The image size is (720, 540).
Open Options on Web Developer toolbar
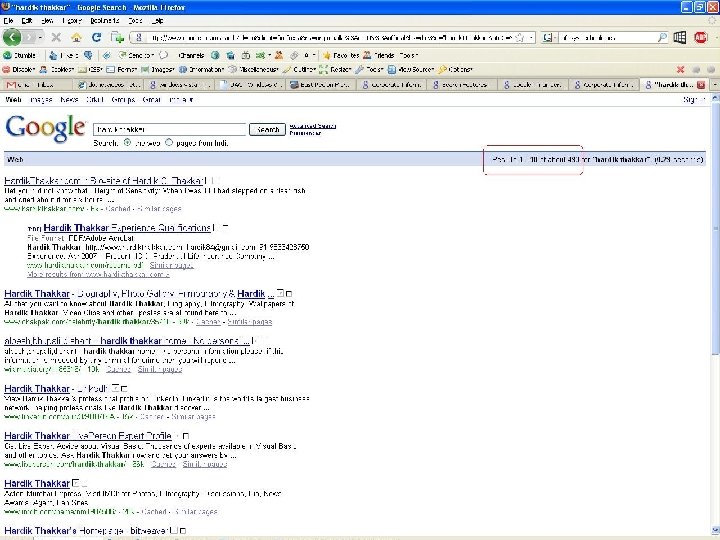click(x=456, y=69)
